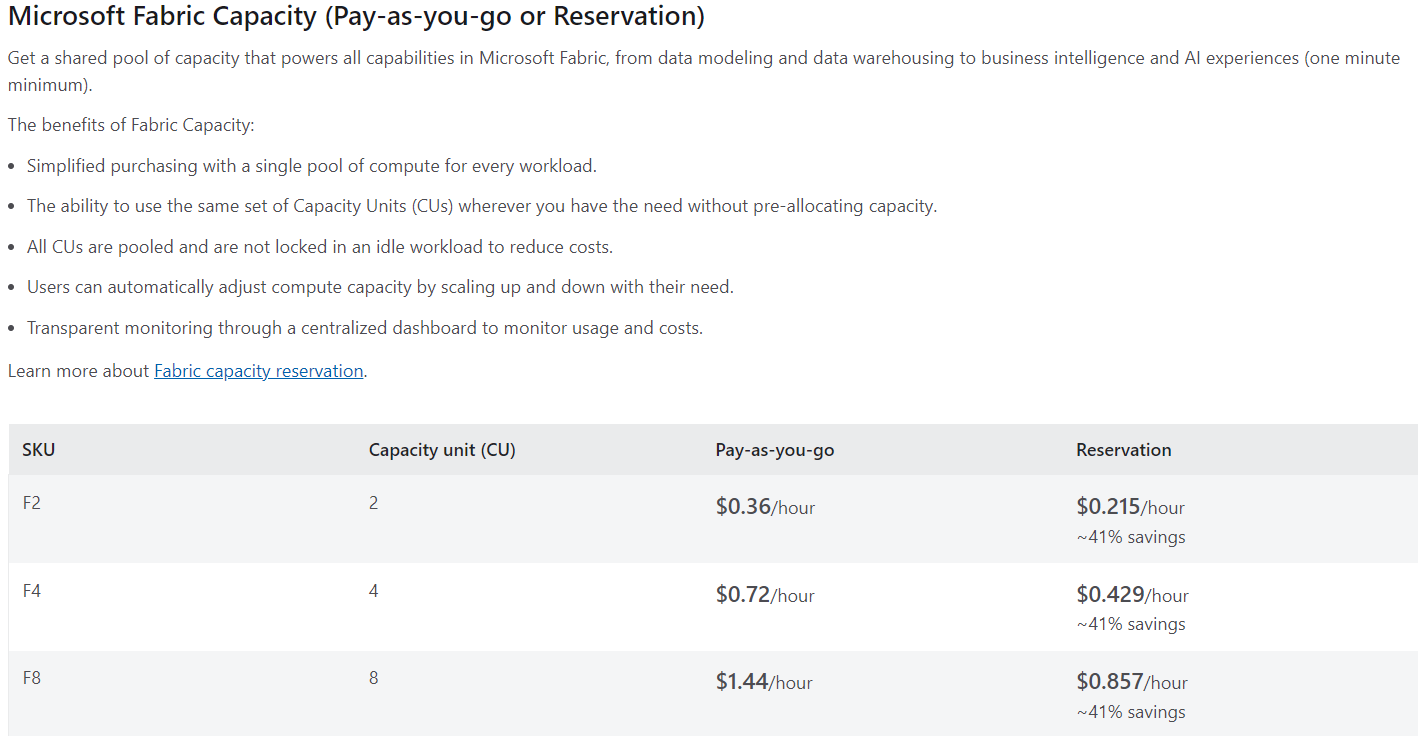Click the F4 SKU cell
Viewport: 1418px width, 736px height.
click(x=32, y=591)
